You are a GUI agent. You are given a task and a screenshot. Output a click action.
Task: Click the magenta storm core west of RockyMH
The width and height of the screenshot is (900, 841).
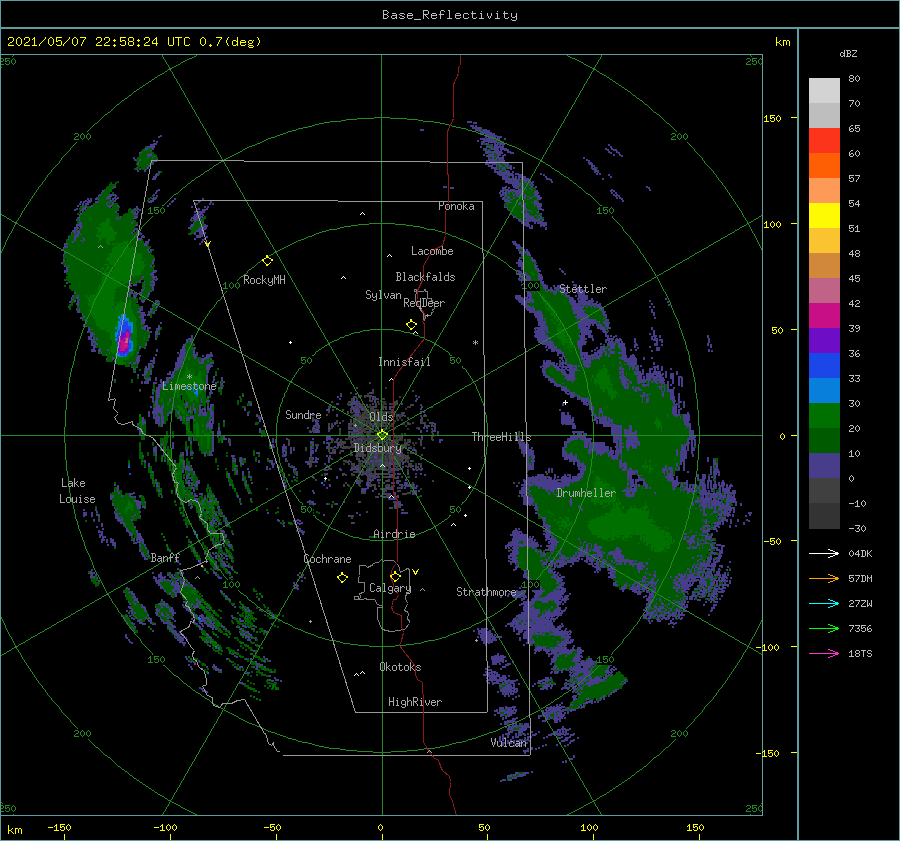point(124,340)
